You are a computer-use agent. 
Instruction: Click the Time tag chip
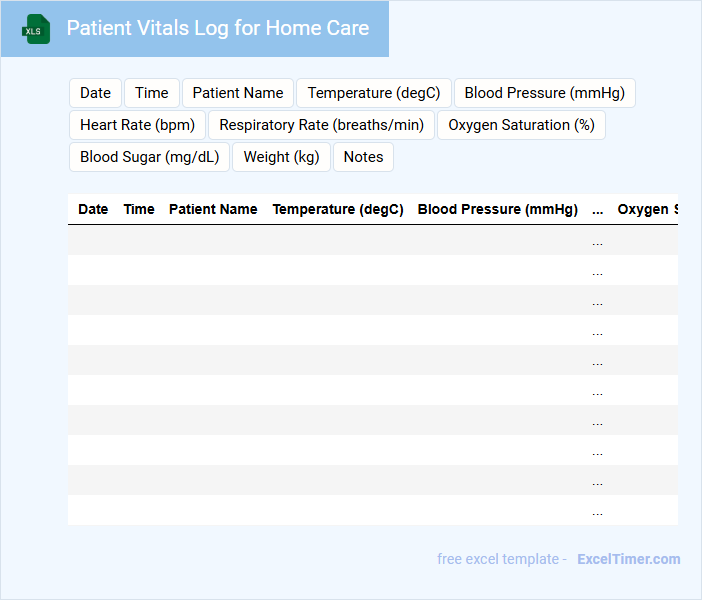(152, 93)
